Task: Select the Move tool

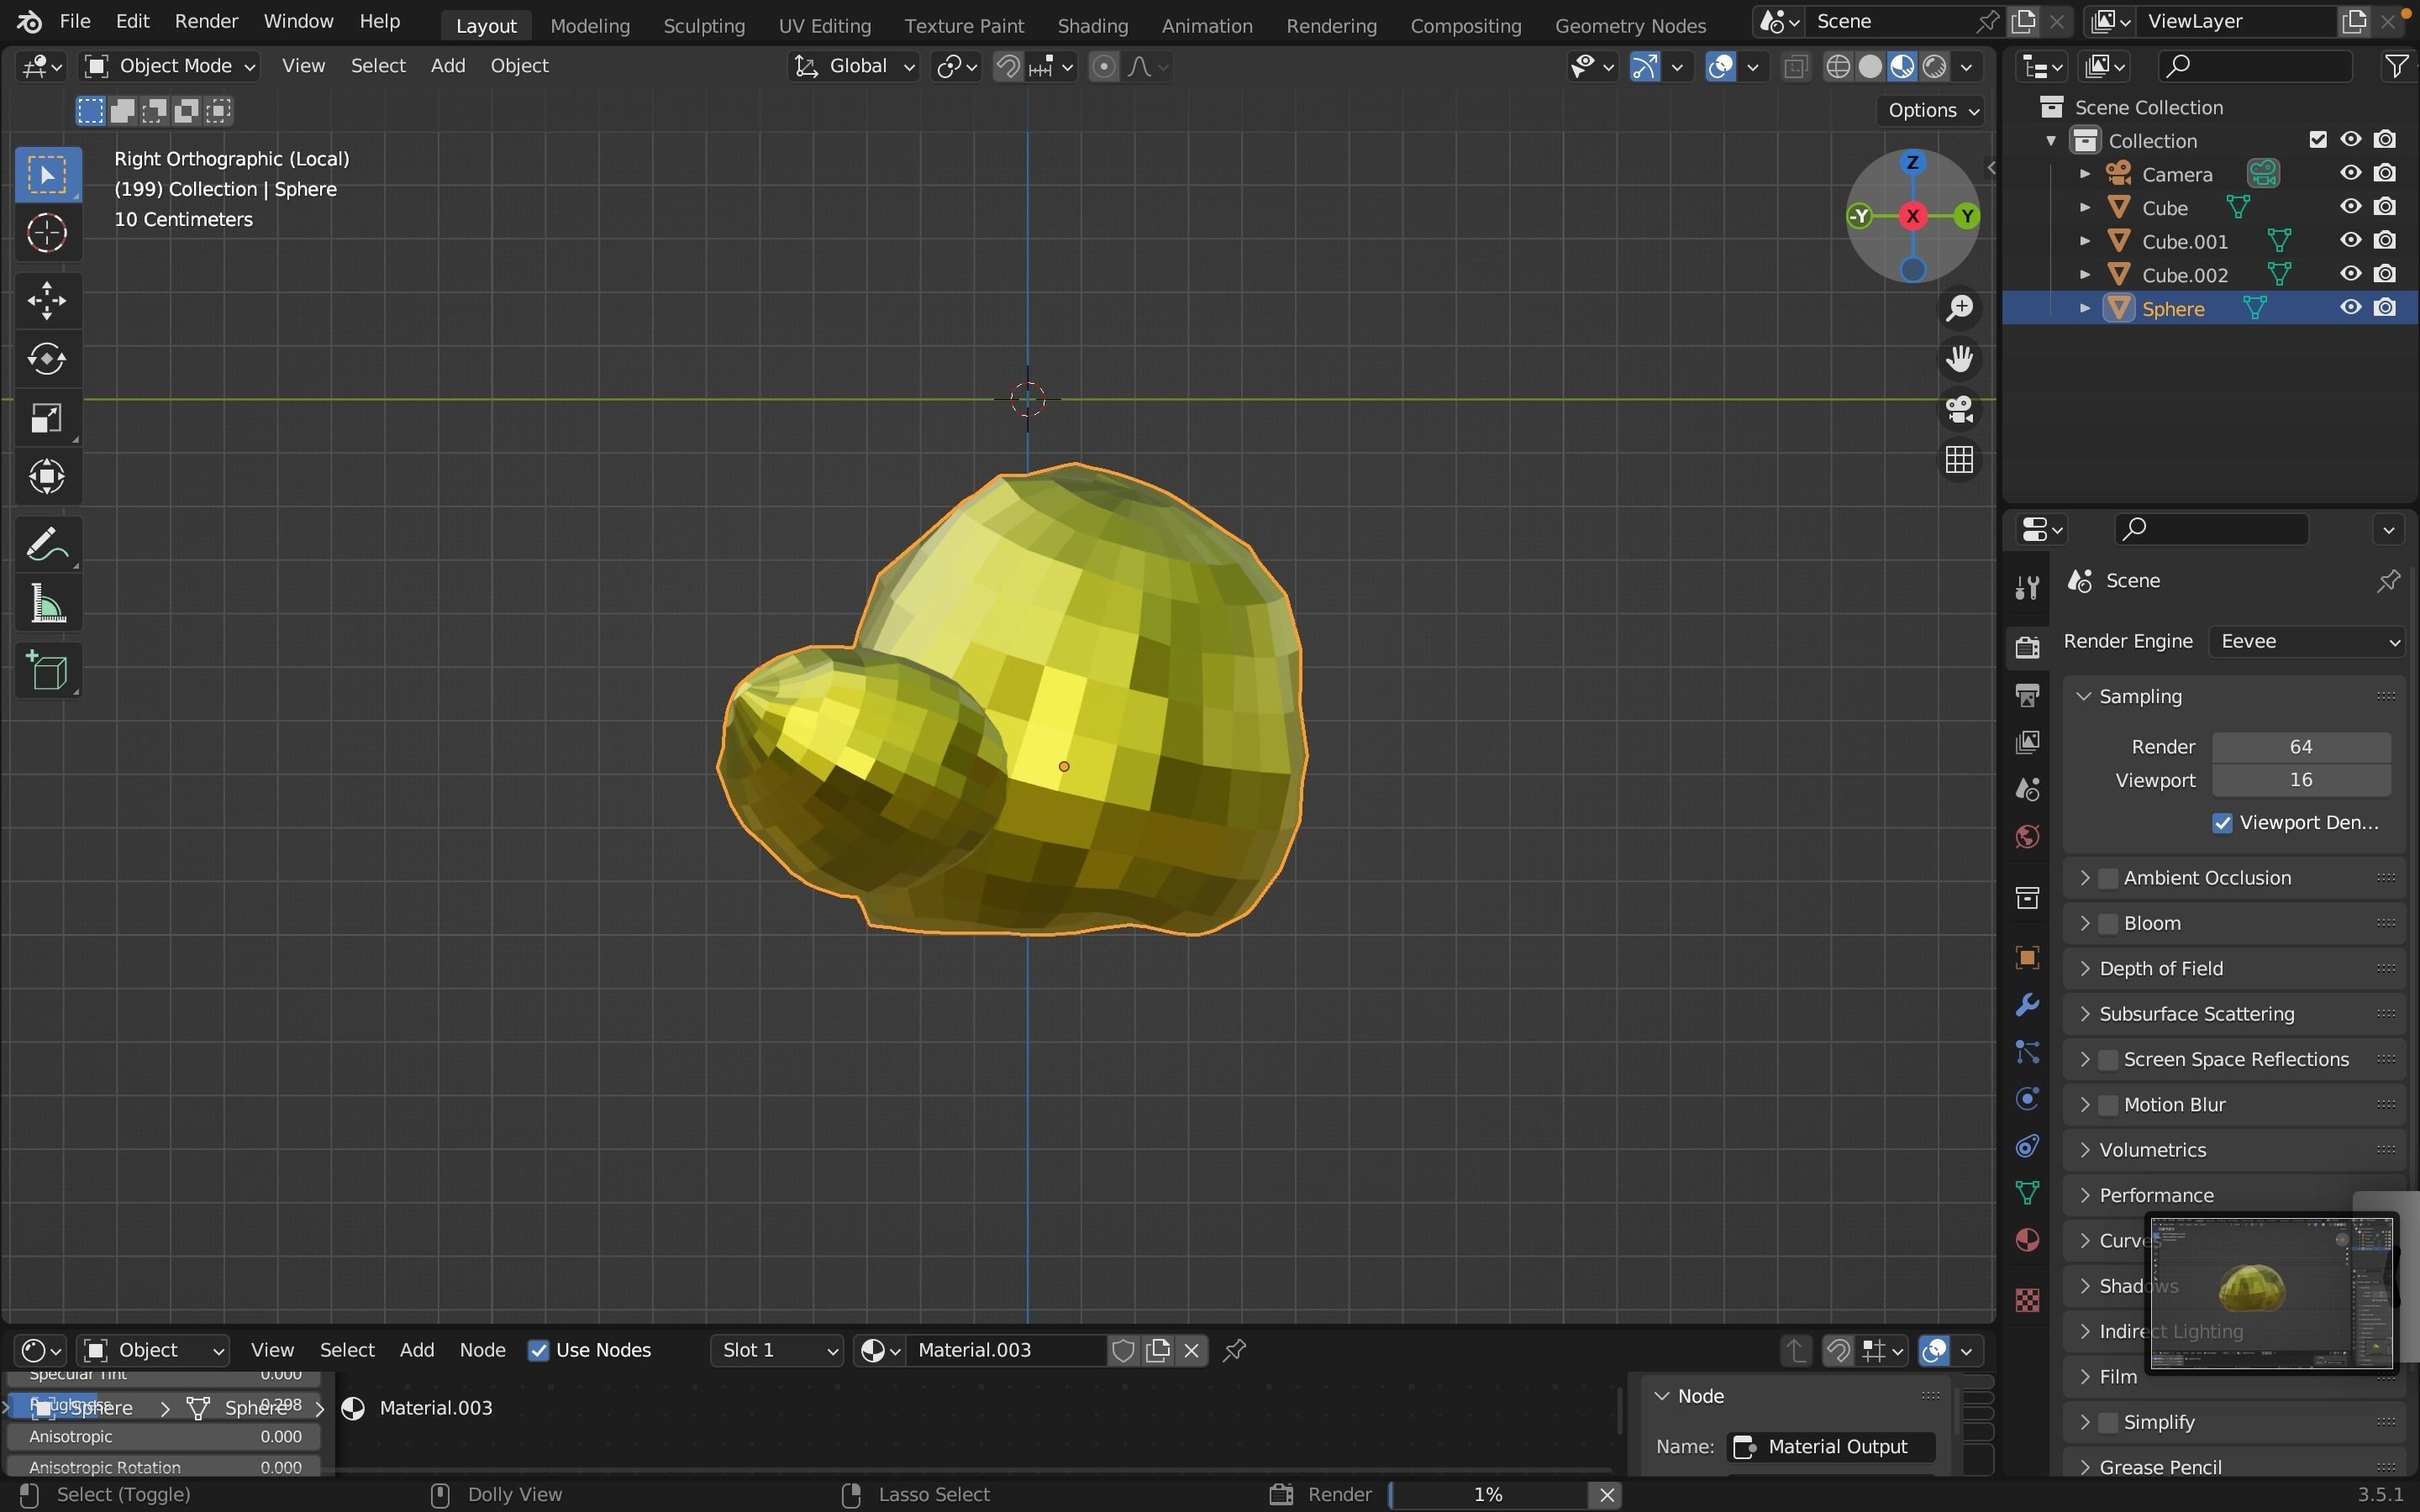Action: tap(47, 300)
